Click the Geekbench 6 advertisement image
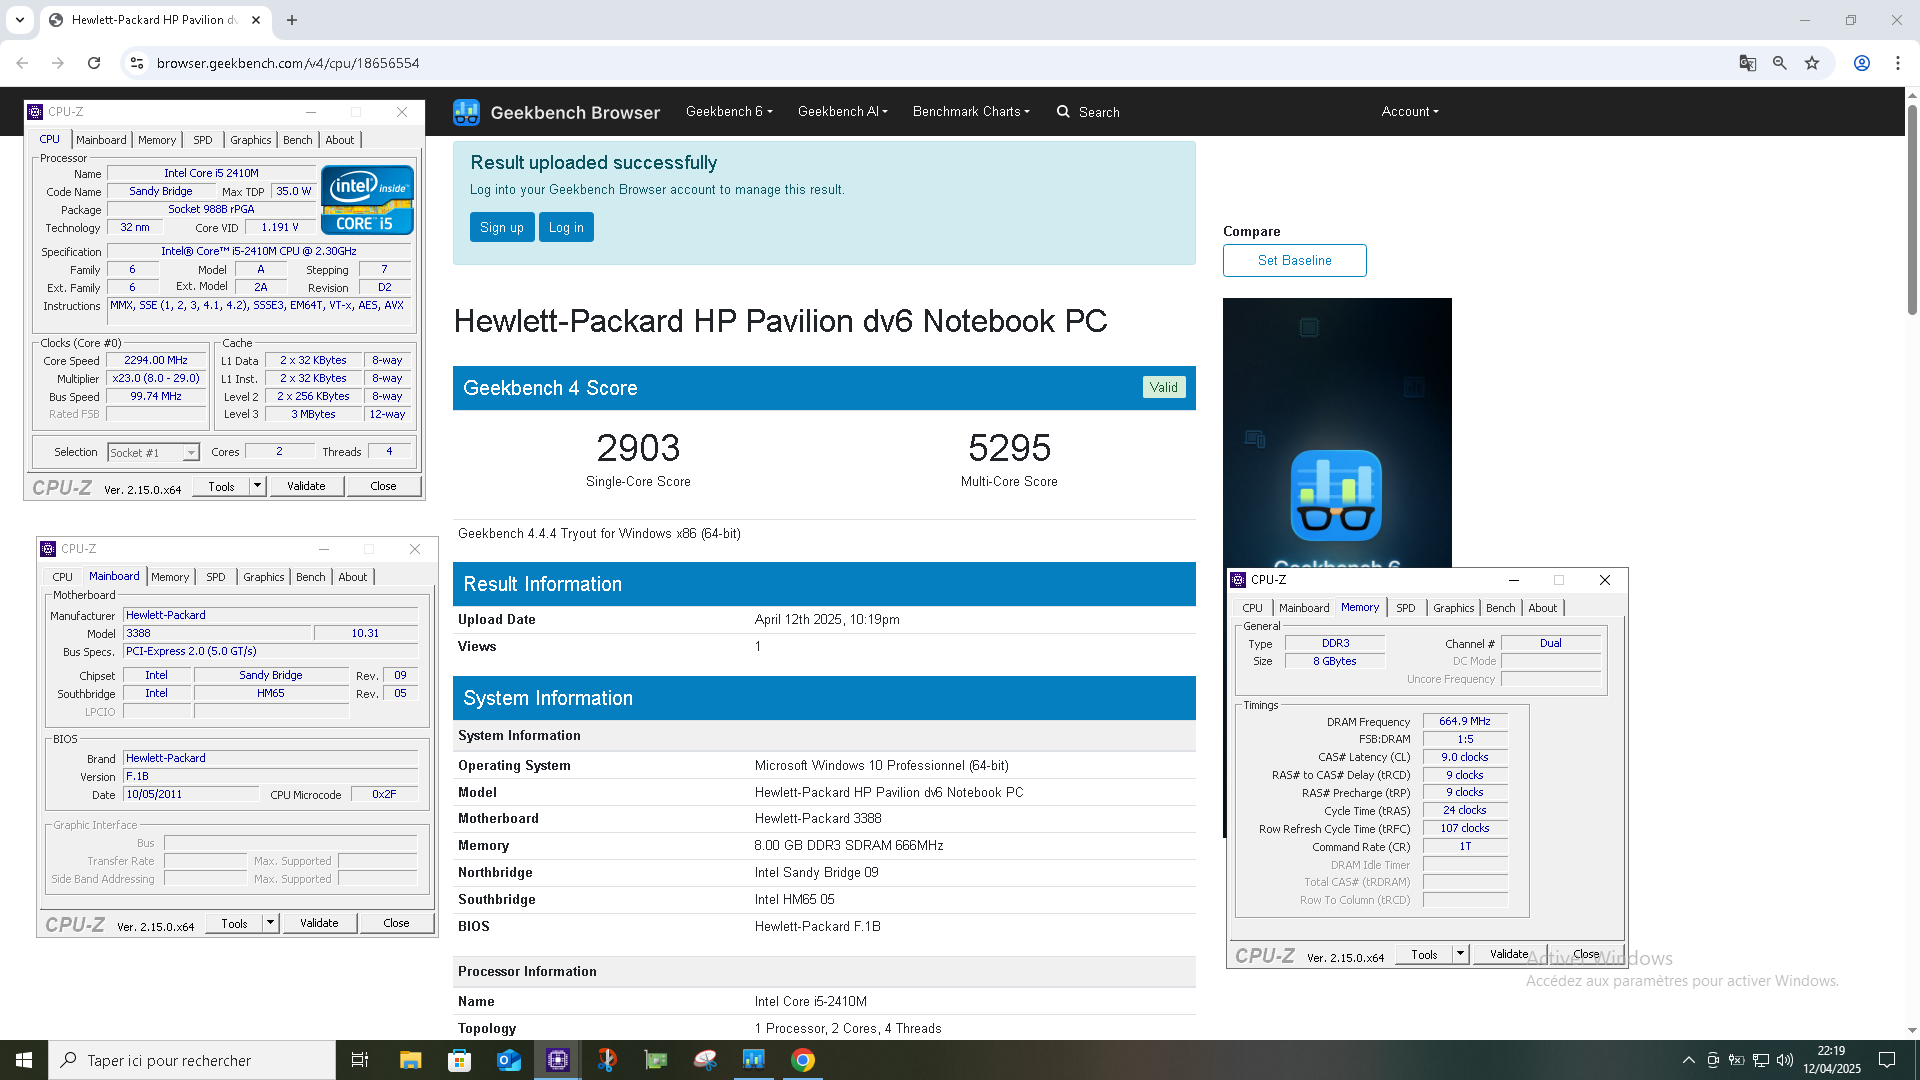 point(1337,433)
